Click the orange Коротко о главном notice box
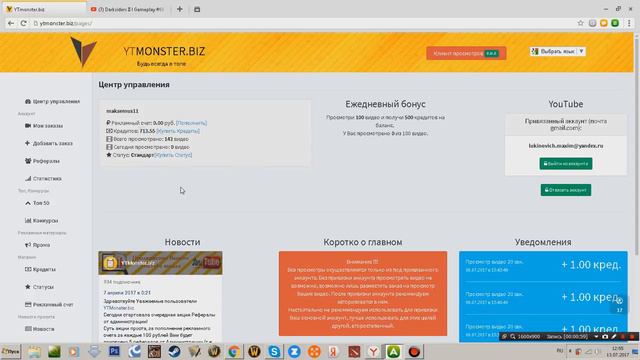Image resolution: width=640 pixels, height=360 pixels. [363, 293]
